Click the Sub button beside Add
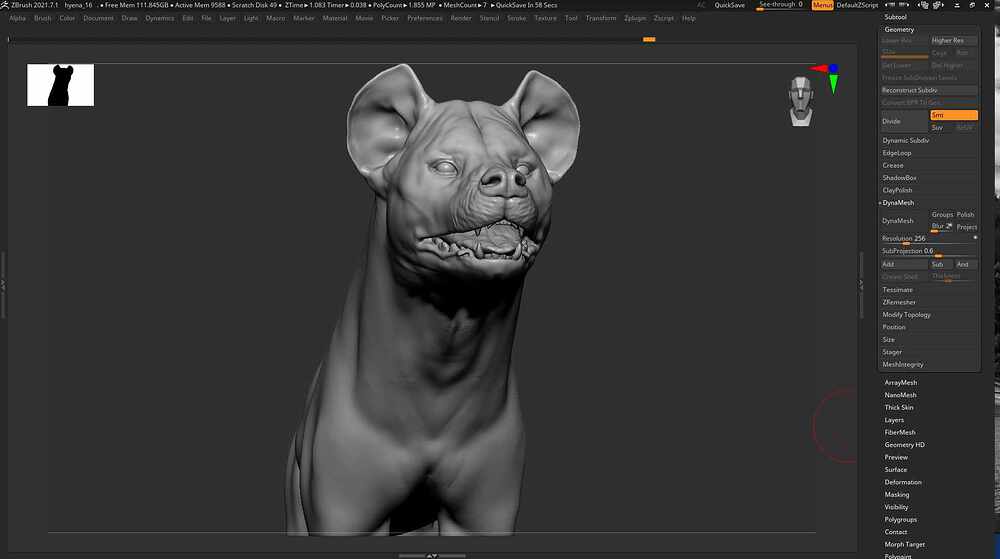 (x=941, y=264)
